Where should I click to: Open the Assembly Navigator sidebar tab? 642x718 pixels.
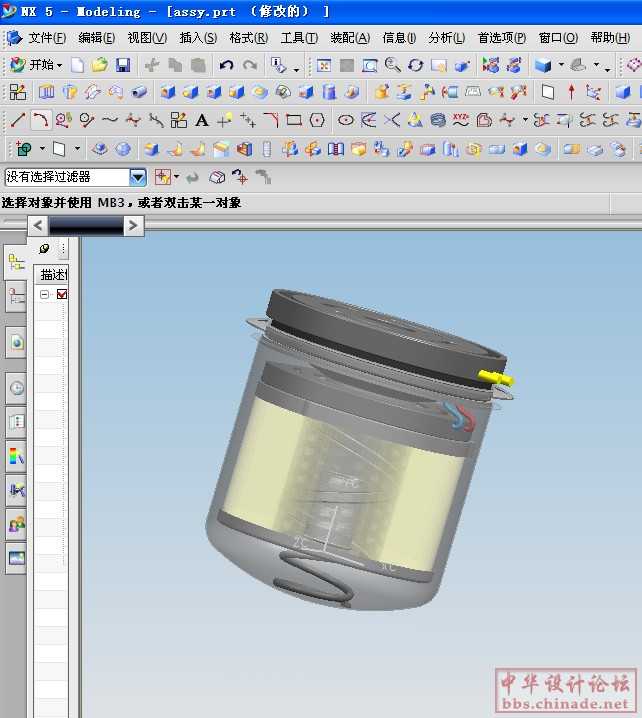pyautogui.click(x=16, y=263)
